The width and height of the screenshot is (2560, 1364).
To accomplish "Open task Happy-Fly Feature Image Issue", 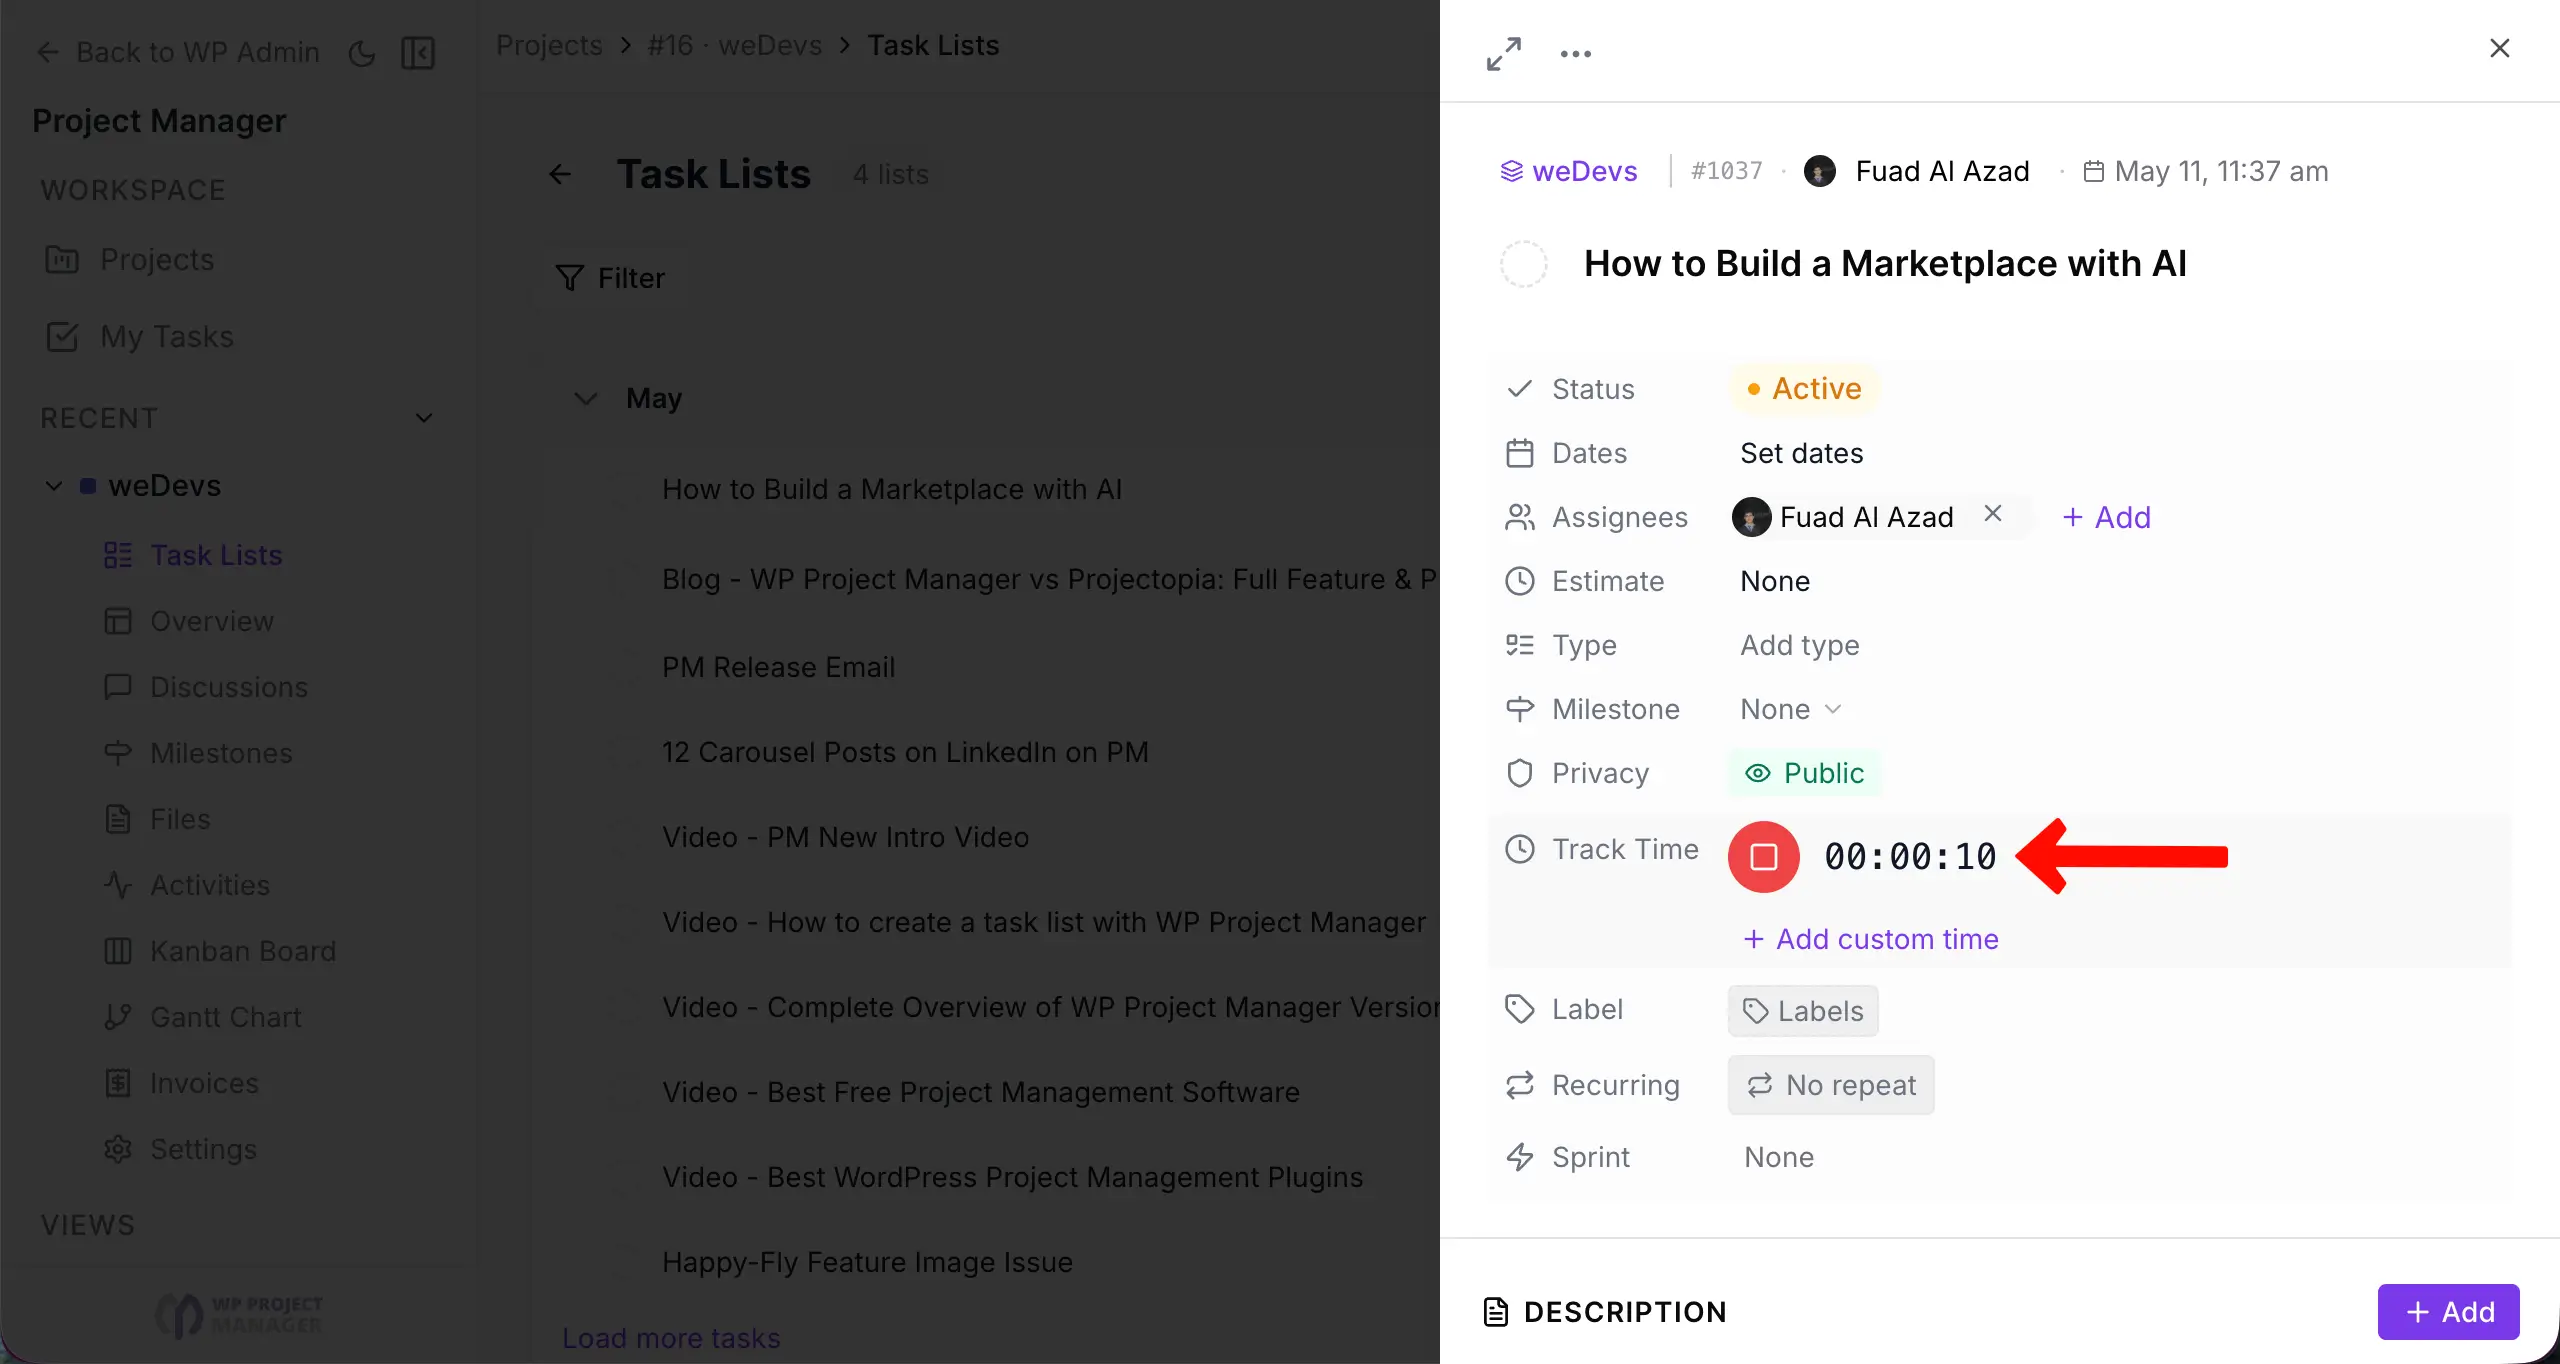I will click(867, 1262).
